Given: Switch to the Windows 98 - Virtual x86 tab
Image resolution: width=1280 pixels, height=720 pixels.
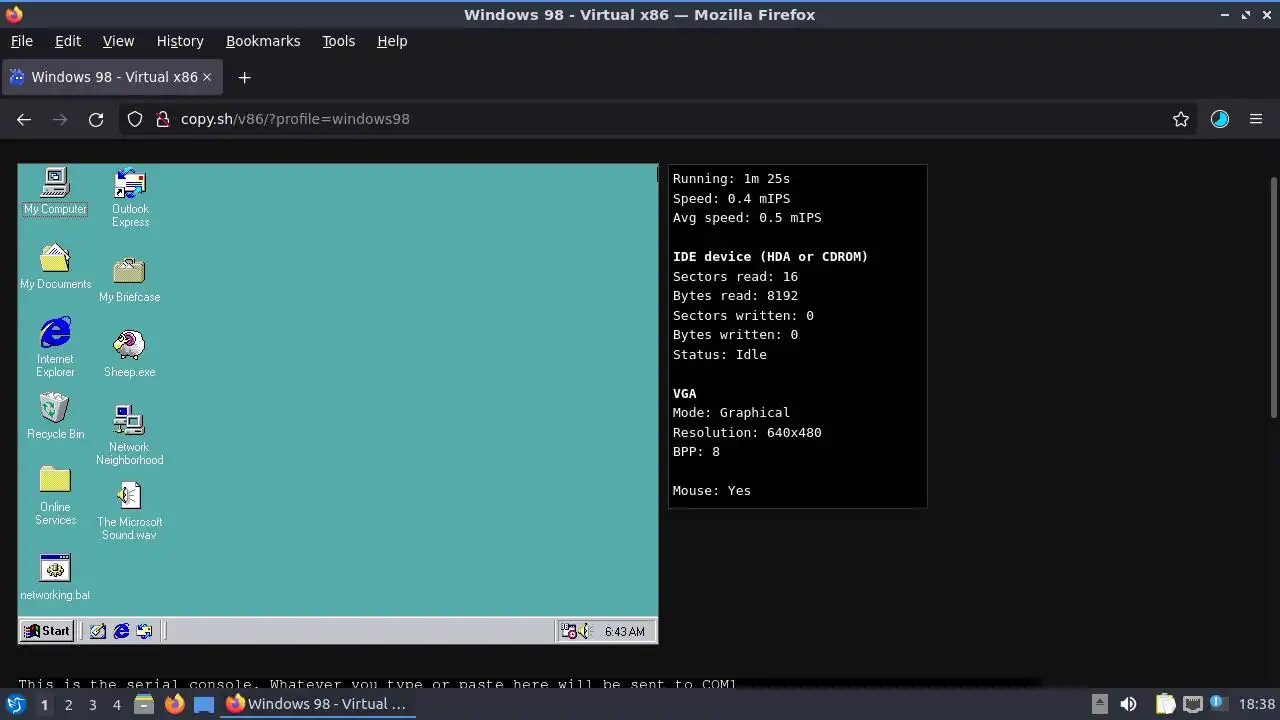Looking at the screenshot, I should 111,77.
